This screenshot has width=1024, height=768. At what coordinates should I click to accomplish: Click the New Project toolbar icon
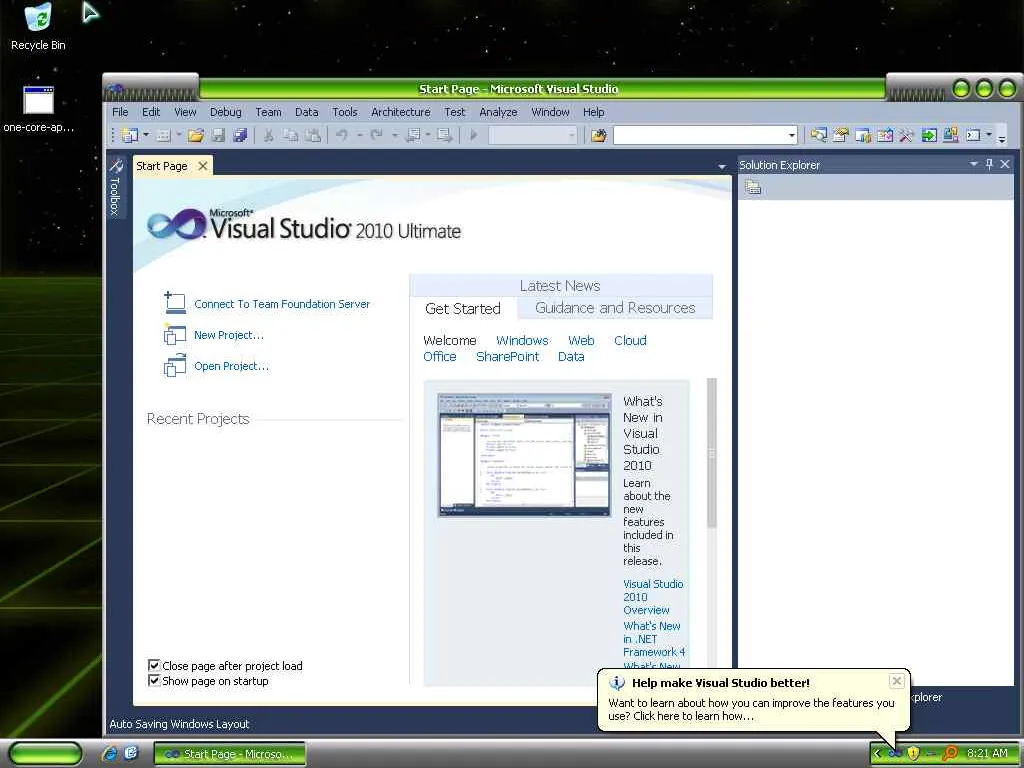tap(130, 135)
